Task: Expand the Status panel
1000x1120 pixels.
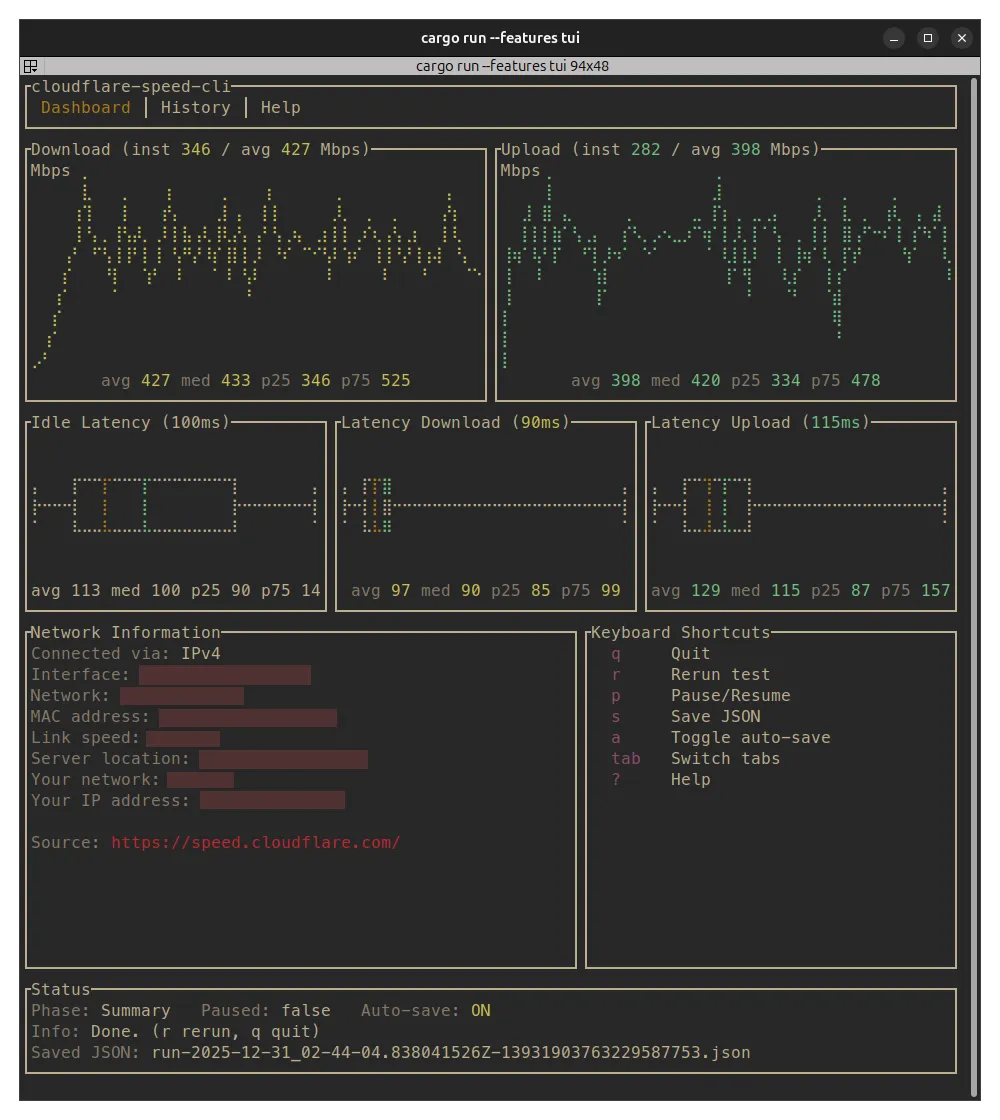Action: click(x=60, y=989)
